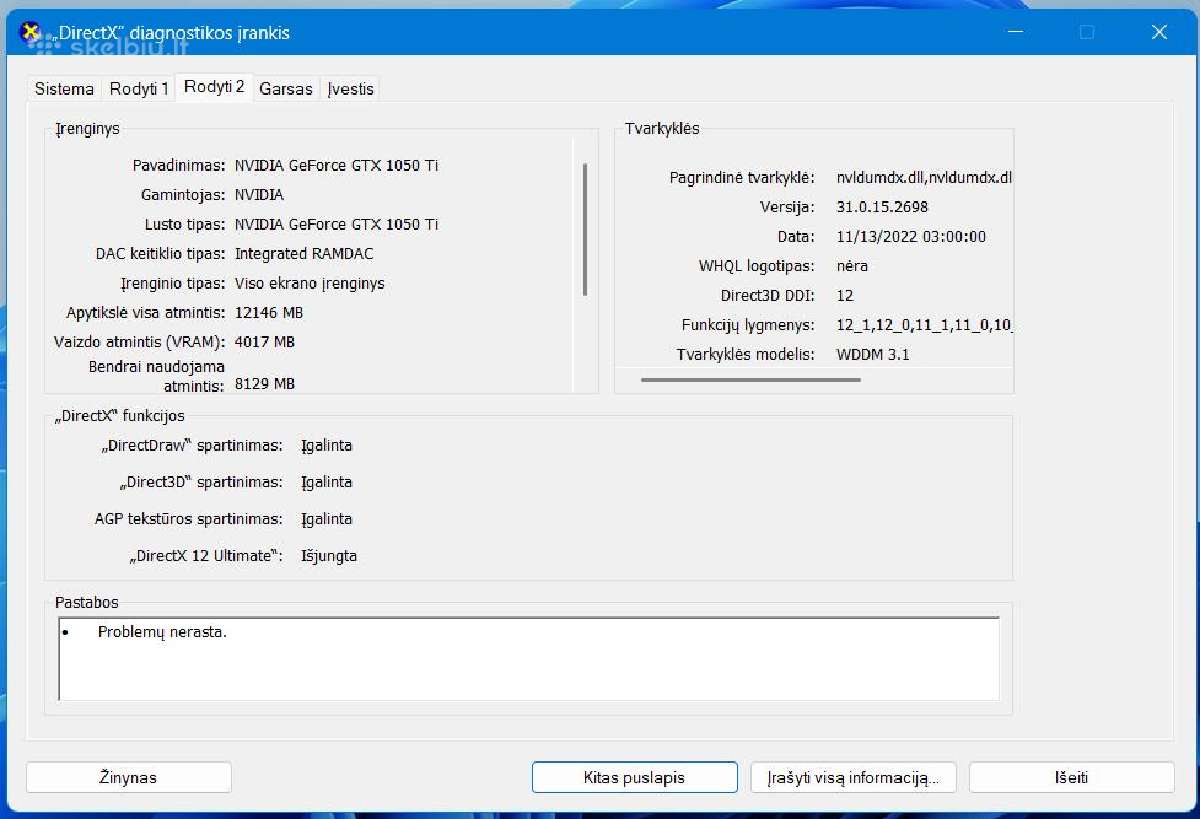This screenshot has width=1200, height=819.
Task: Click the Pagrindinė tvarkyklė label
Action: 743,177
